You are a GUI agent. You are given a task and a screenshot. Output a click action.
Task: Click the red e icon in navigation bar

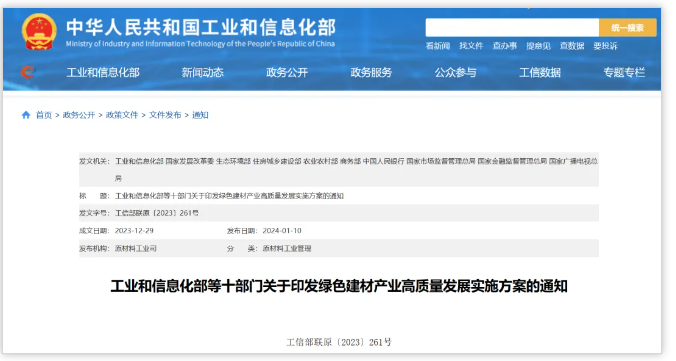28,72
